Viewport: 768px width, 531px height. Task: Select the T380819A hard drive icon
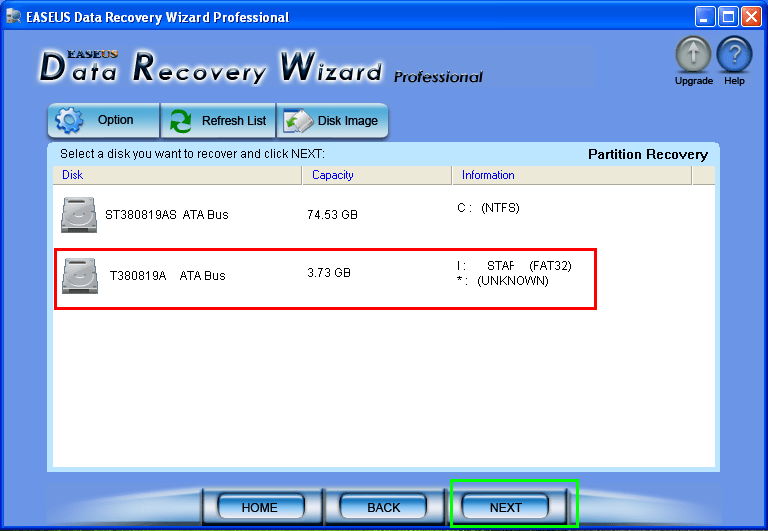(x=80, y=276)
